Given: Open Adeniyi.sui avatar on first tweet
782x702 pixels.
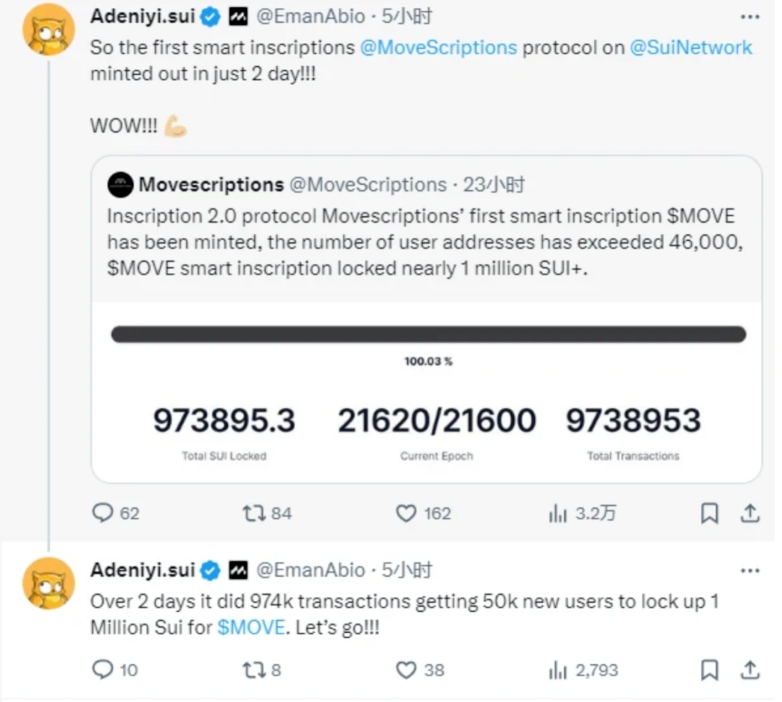Looking at the screenshot, I should pyautogui.click(x=48, y=29).
